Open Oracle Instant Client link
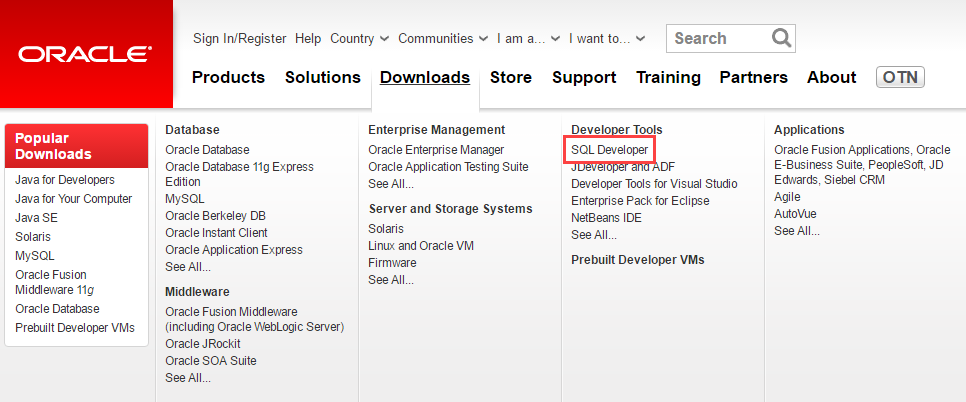 tap(216, 233)
